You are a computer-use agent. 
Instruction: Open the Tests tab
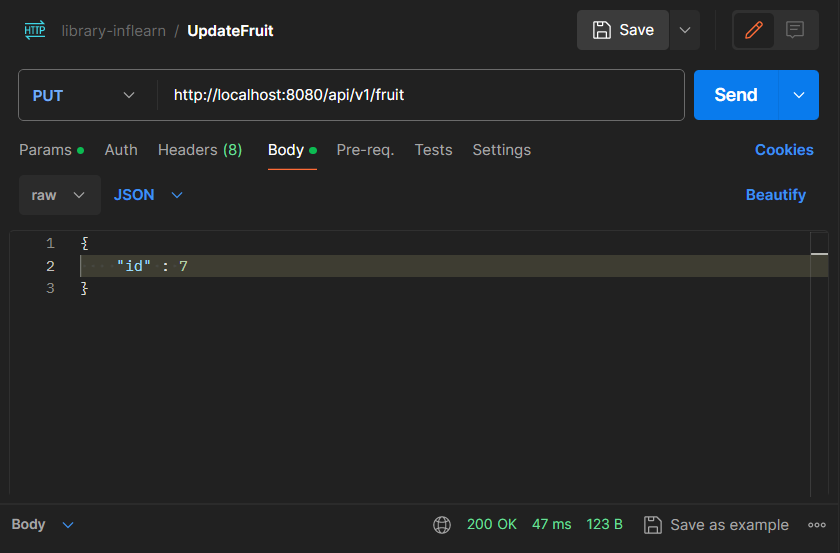pos(433,150)
